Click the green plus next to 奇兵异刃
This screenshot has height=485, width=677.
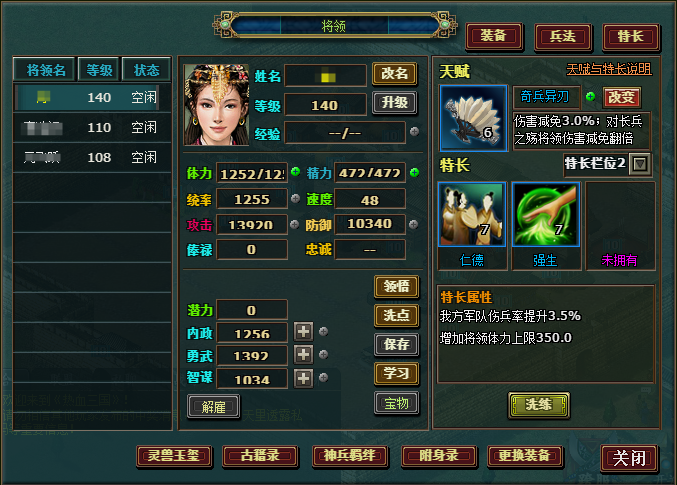(x=590, y=96)
